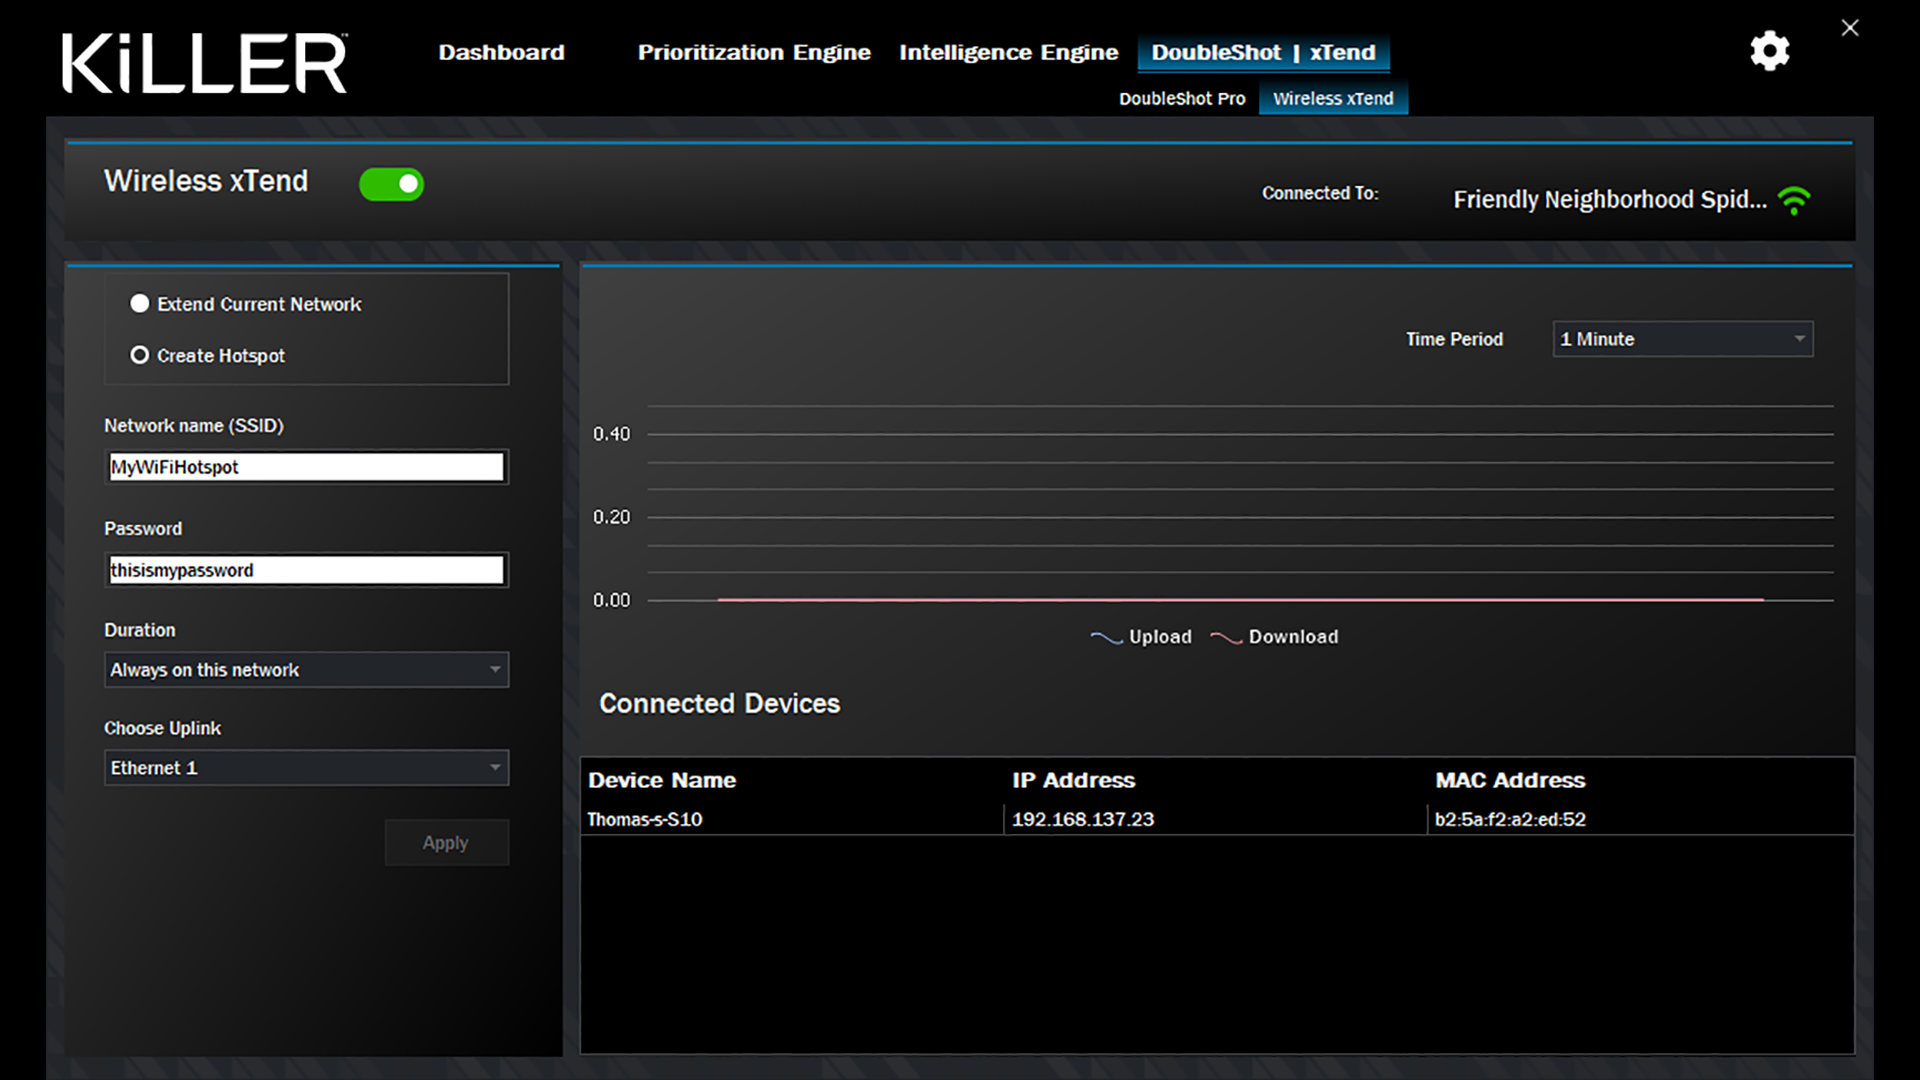Viewport: 1920px width, 1080px height.
Task: Click the Network name SSID field
Action: (306, 467)
